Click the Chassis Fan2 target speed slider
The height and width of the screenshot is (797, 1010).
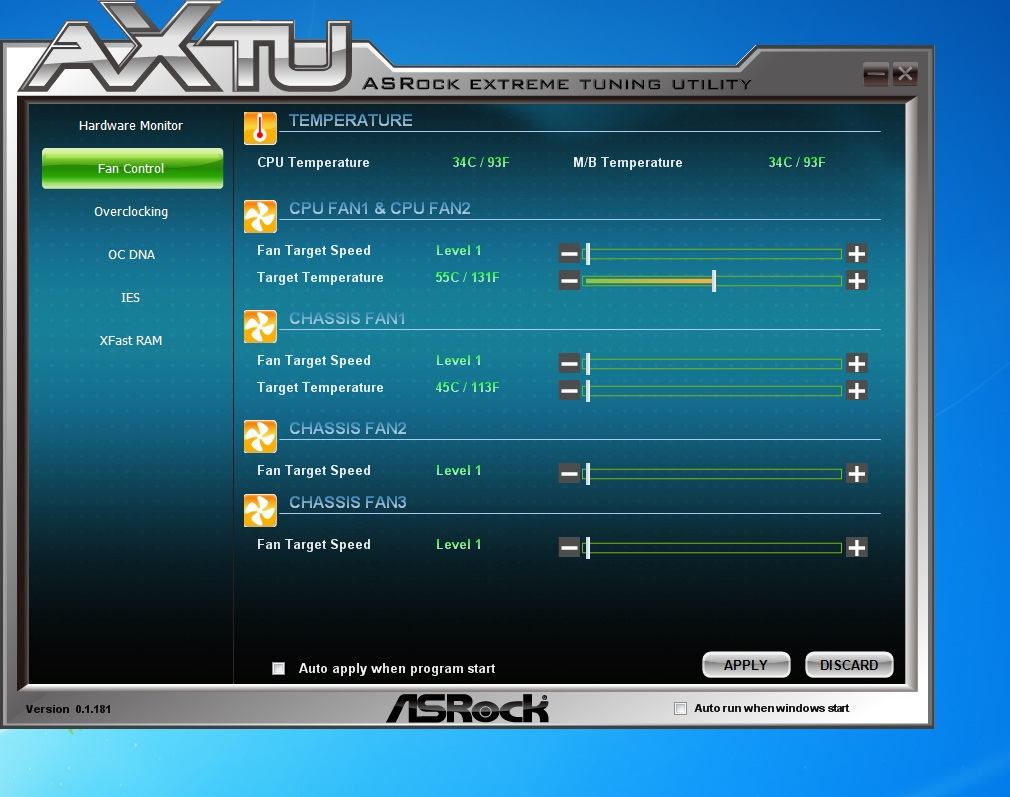[712, 474]
